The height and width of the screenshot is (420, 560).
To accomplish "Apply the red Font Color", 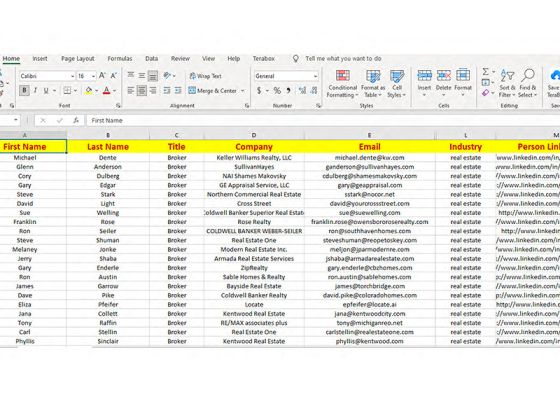I will point(106,91).
